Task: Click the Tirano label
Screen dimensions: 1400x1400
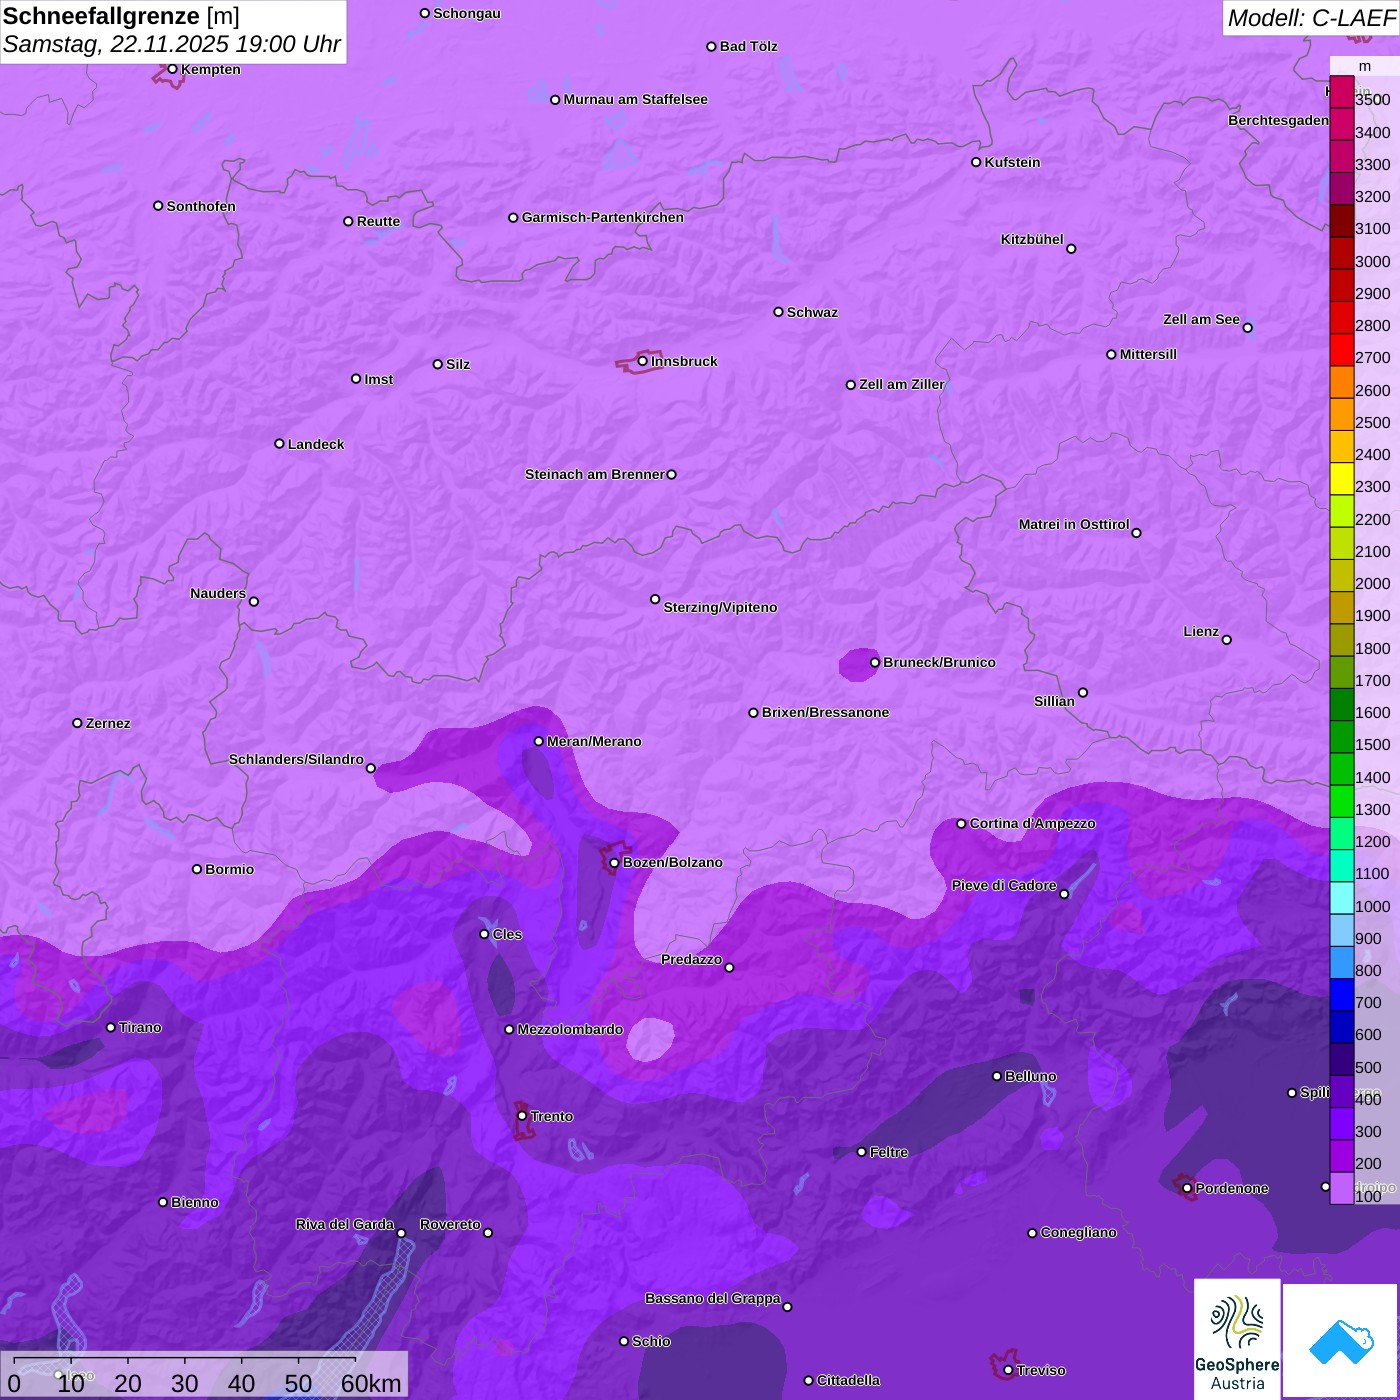Action: (140, 1027)
